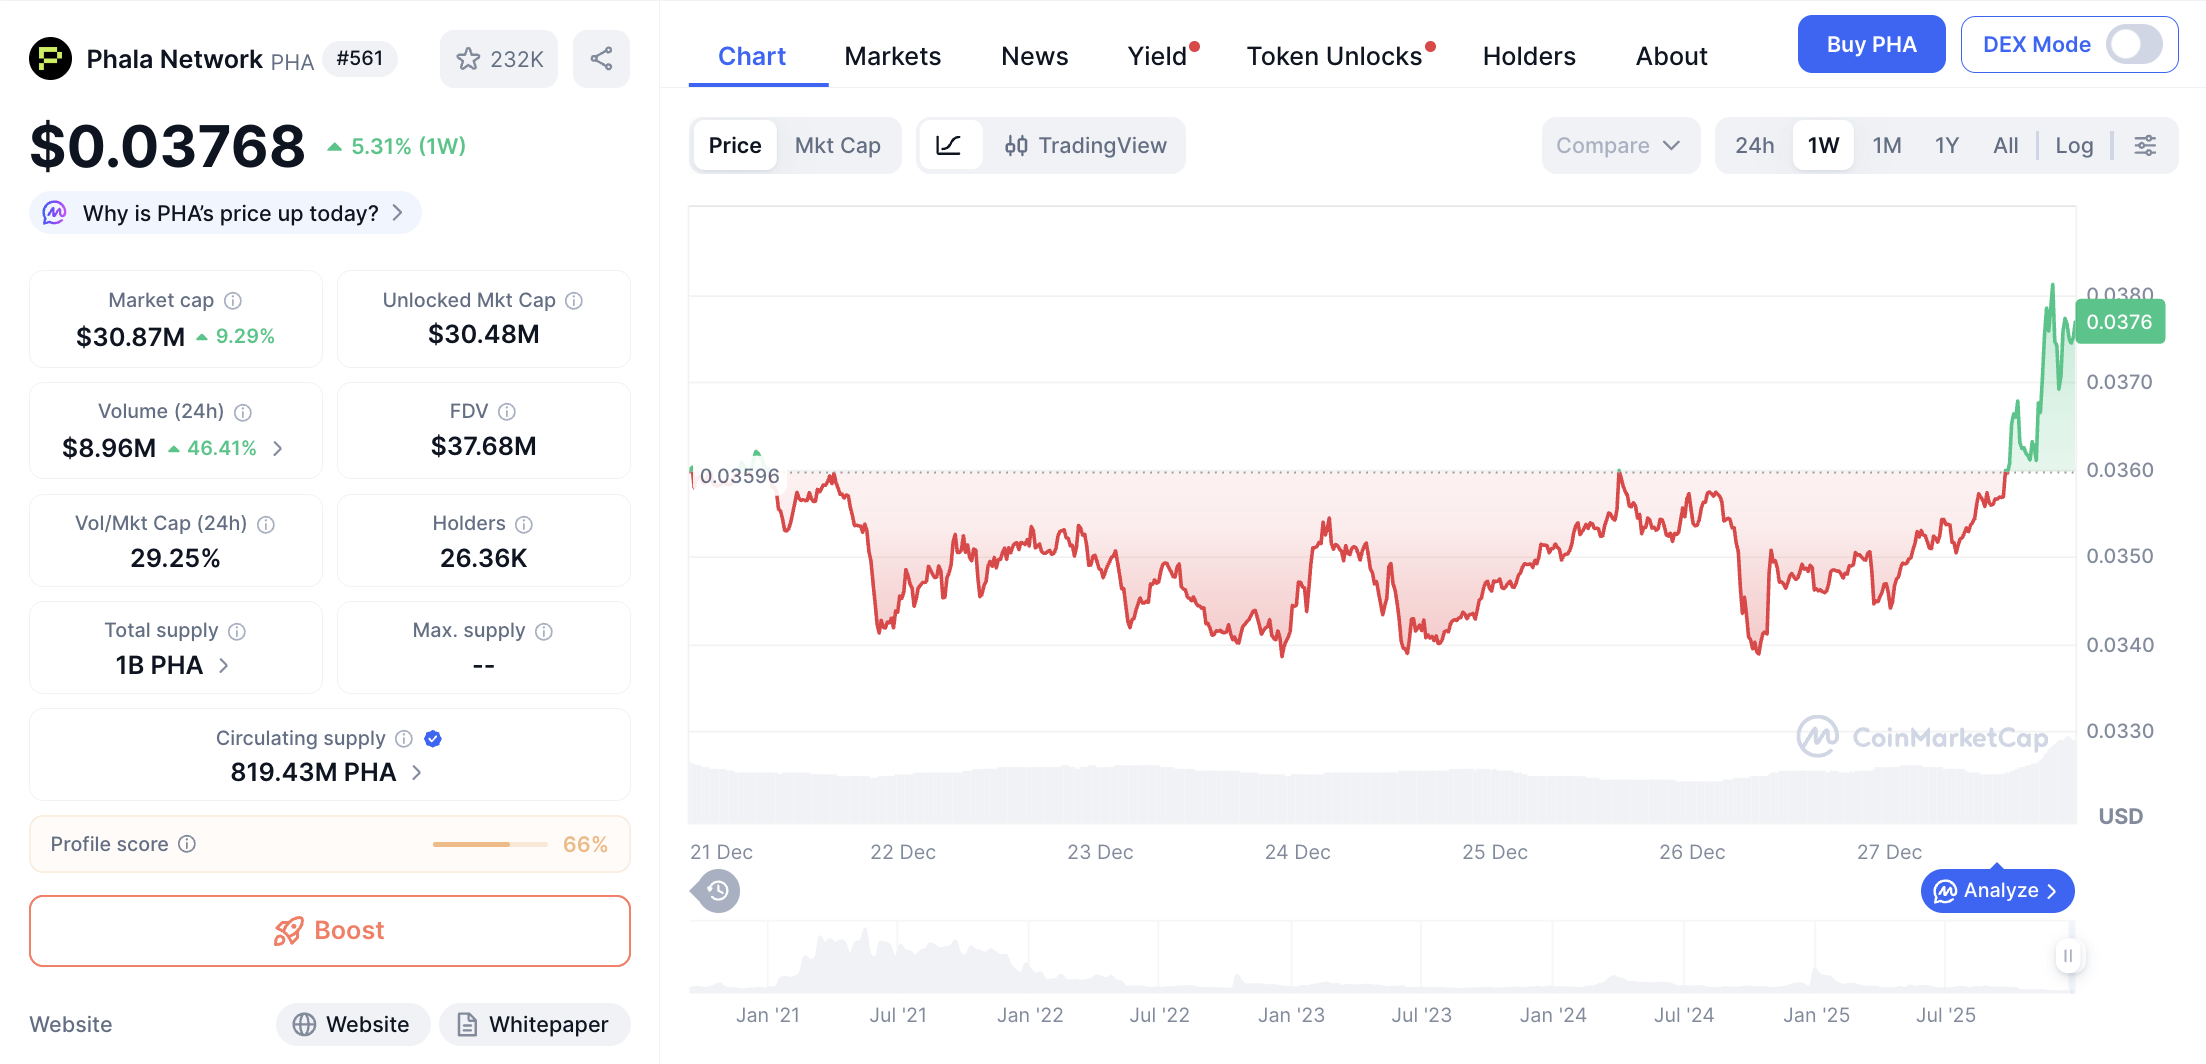Screen dimensions: 2206x1064
Task: Toggle the DEX Mode switch
Action: (x=2133, y=45)
